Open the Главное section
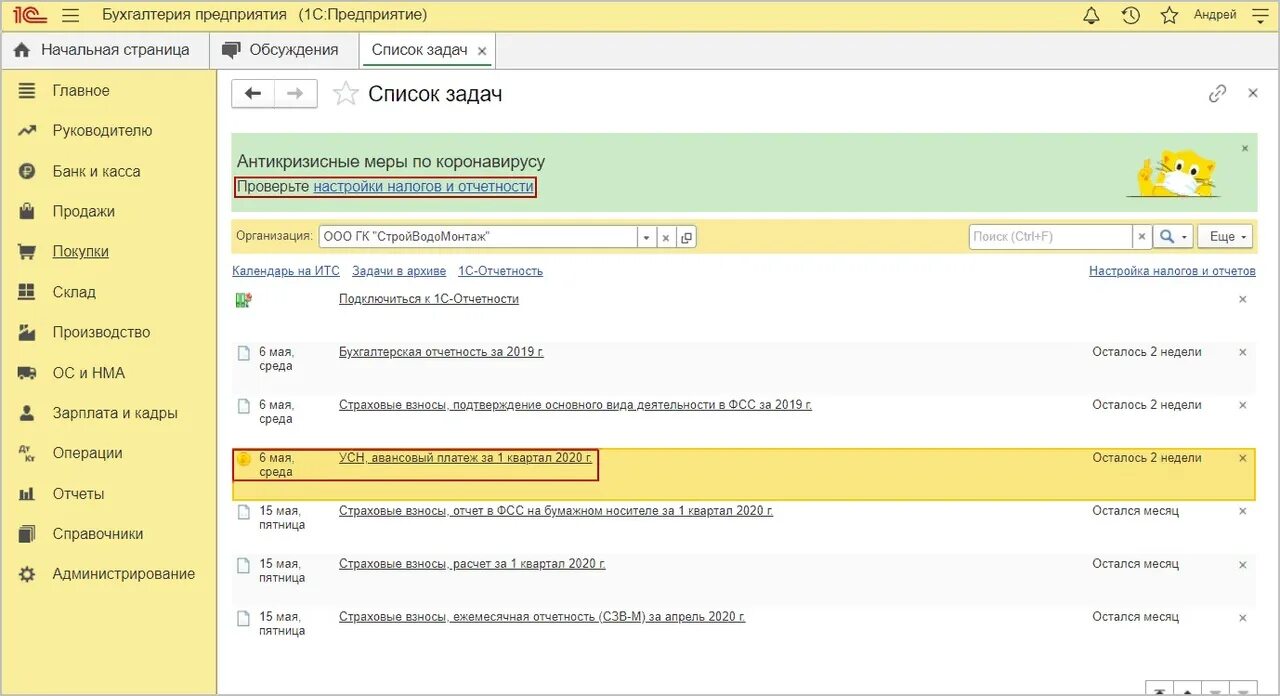 coord(81,91)
